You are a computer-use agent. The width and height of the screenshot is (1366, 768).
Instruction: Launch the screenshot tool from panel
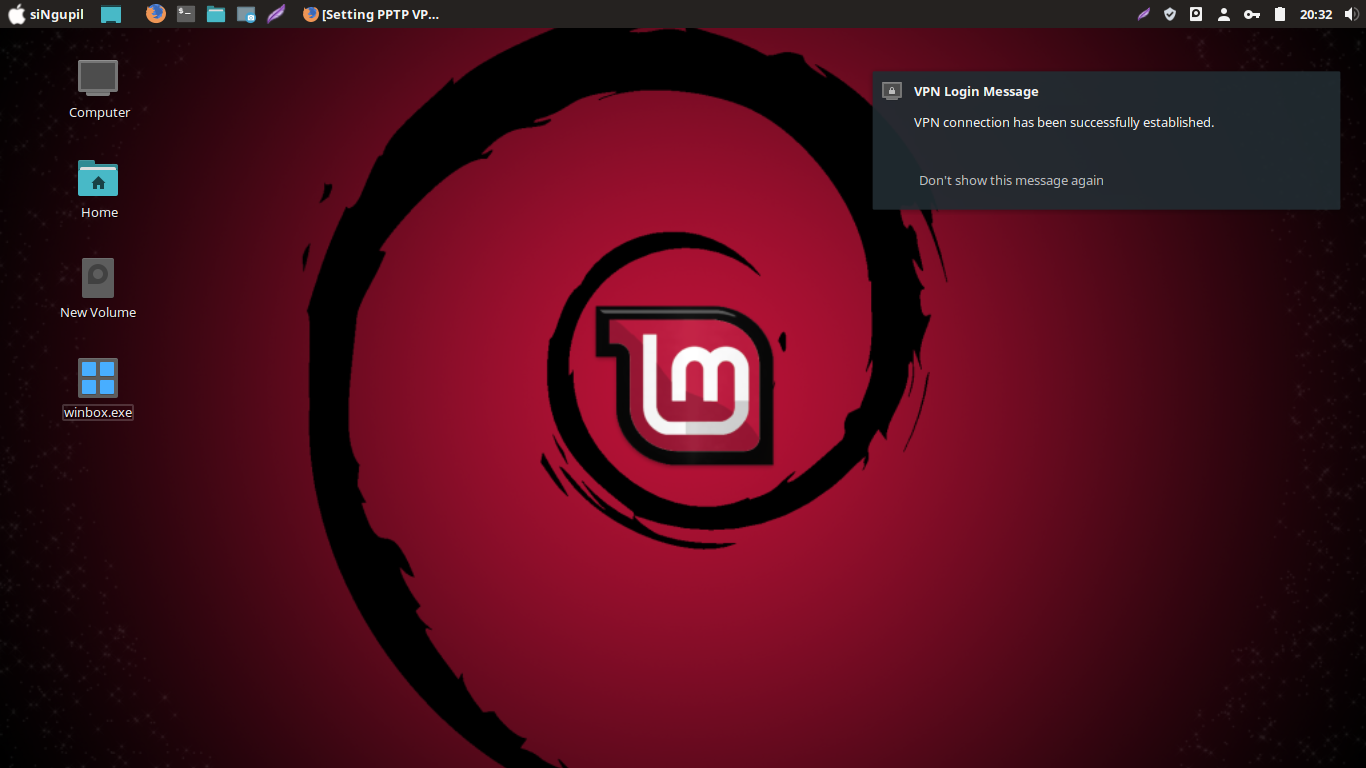pyautogui.click(x=246, y=14)
